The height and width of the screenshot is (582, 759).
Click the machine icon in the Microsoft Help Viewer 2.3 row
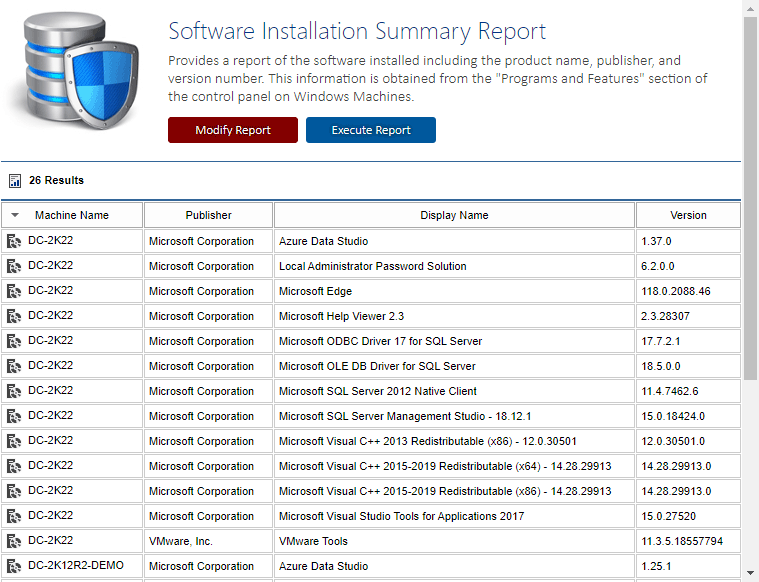14,316
